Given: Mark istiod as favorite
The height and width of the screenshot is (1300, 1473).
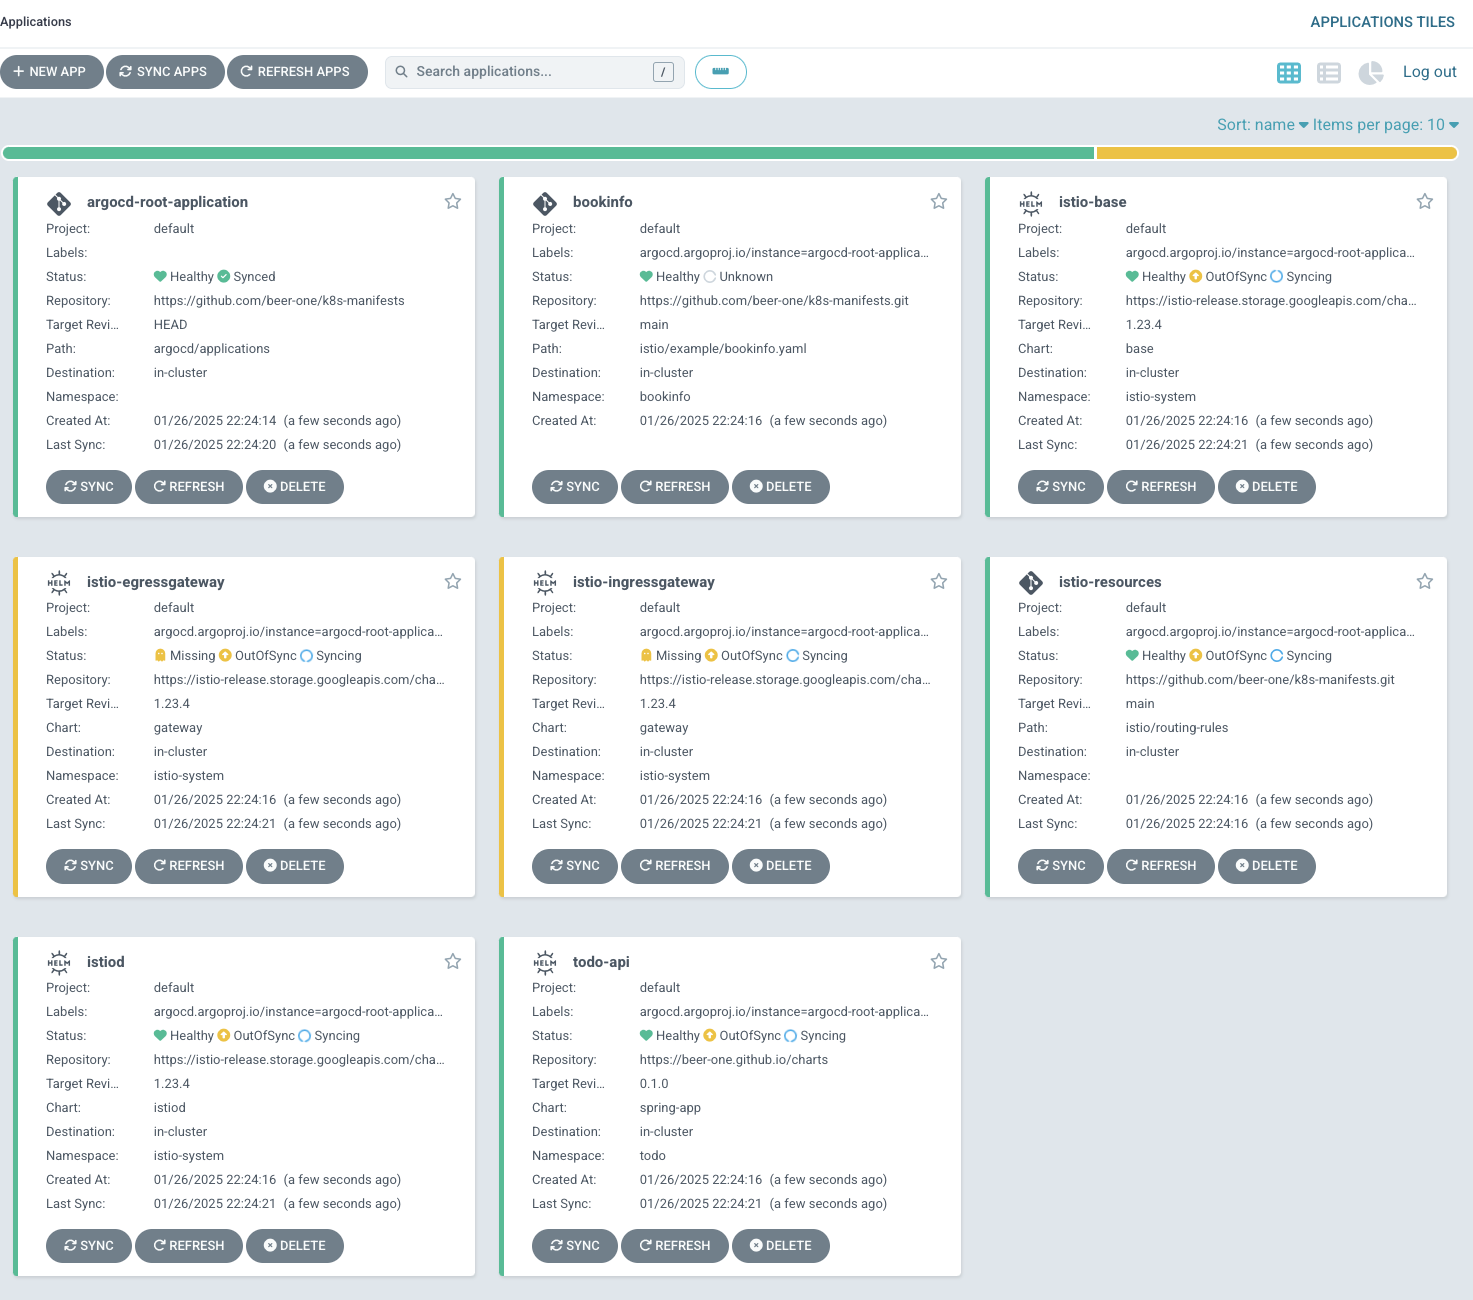Looking at the screenshot, I should [x=453, y=961].
